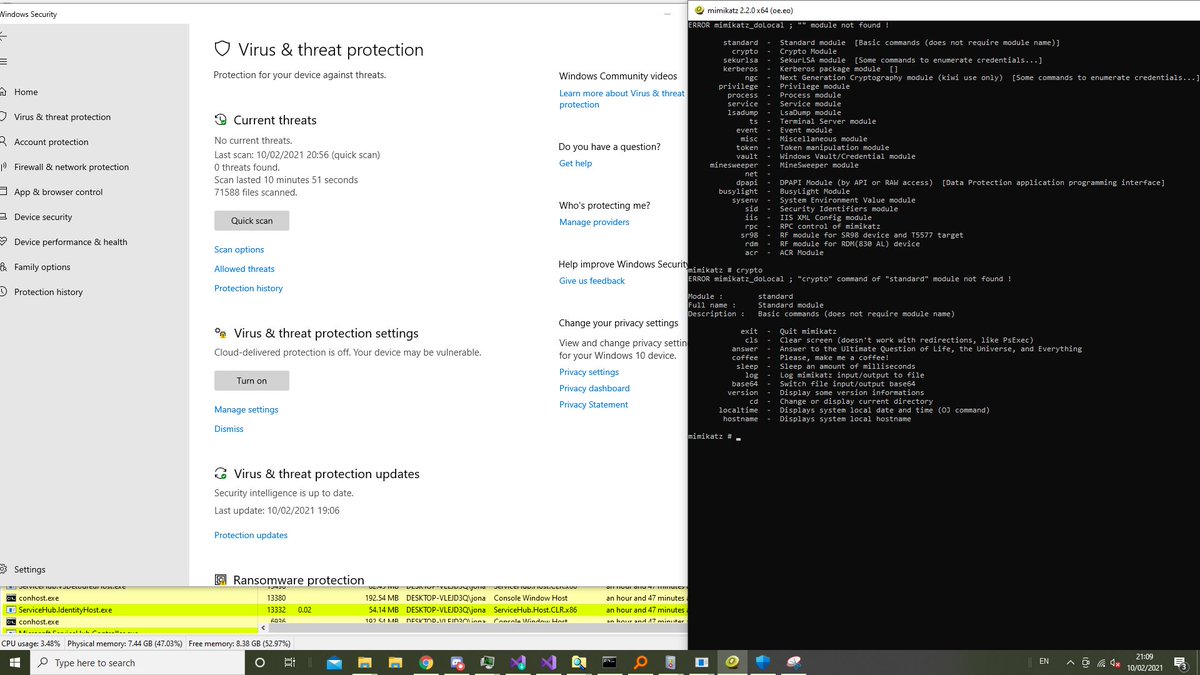Image resolution: width=1200 pixels, height=675 pixels.
Task: Open Privacy settings link
Action: point(589,372)
